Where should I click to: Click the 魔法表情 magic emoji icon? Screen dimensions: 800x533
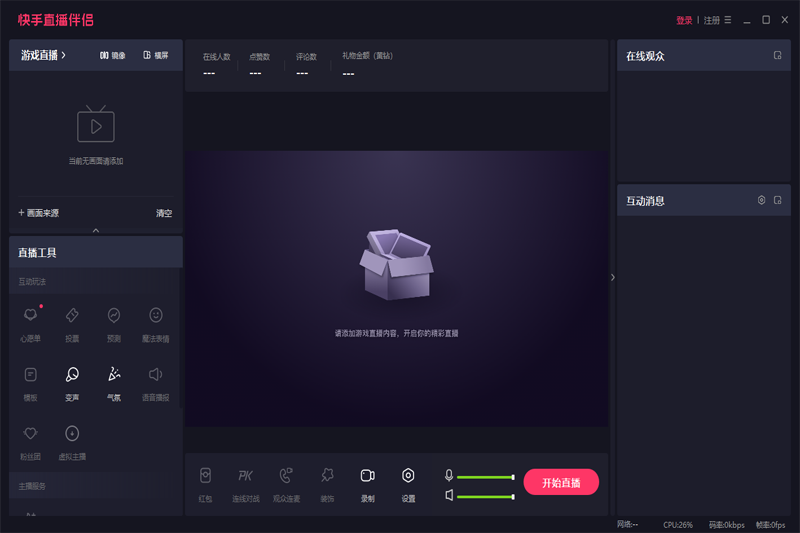click(156, 316)
